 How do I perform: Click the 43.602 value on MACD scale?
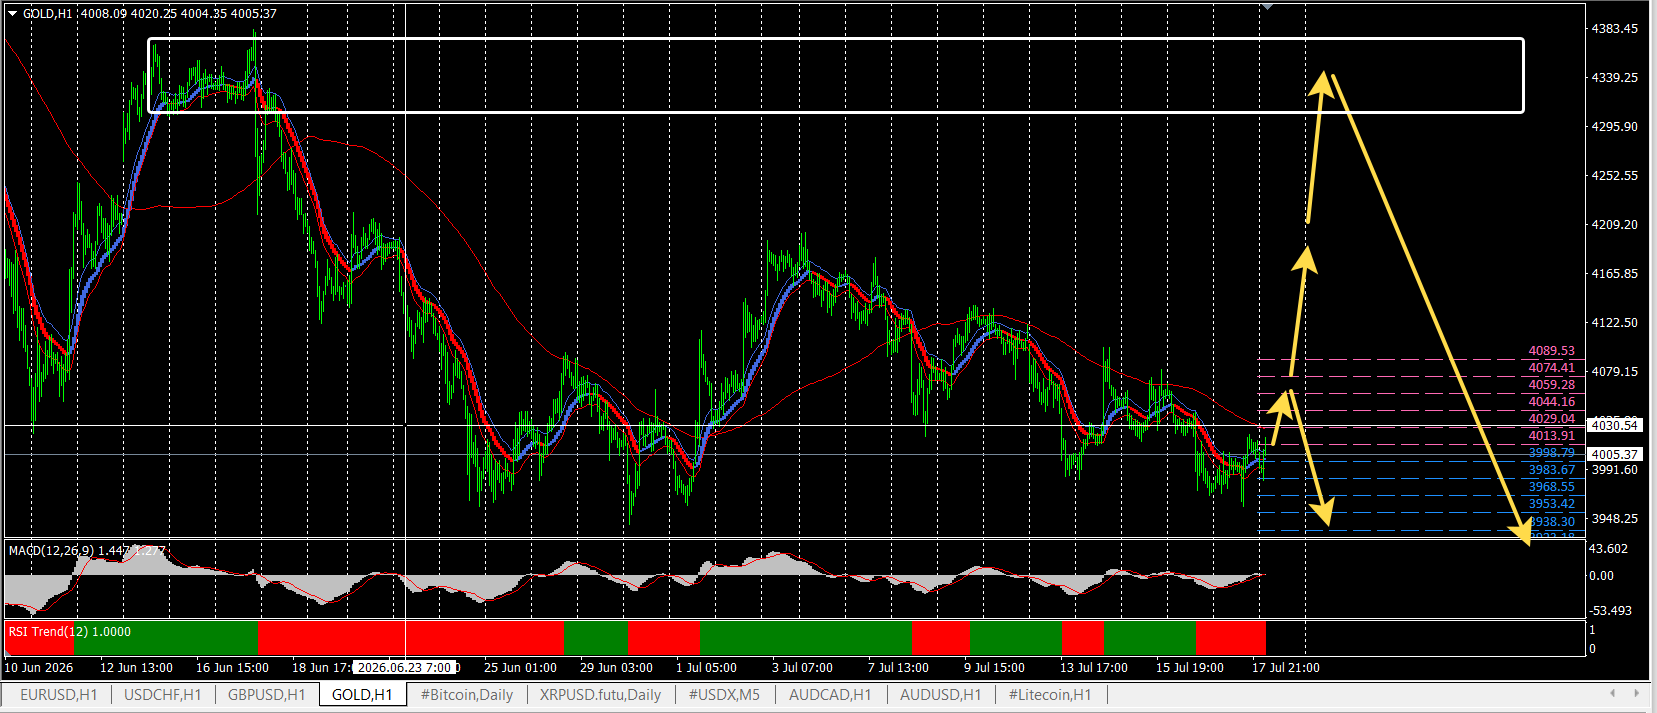[x=1608, y=549]
